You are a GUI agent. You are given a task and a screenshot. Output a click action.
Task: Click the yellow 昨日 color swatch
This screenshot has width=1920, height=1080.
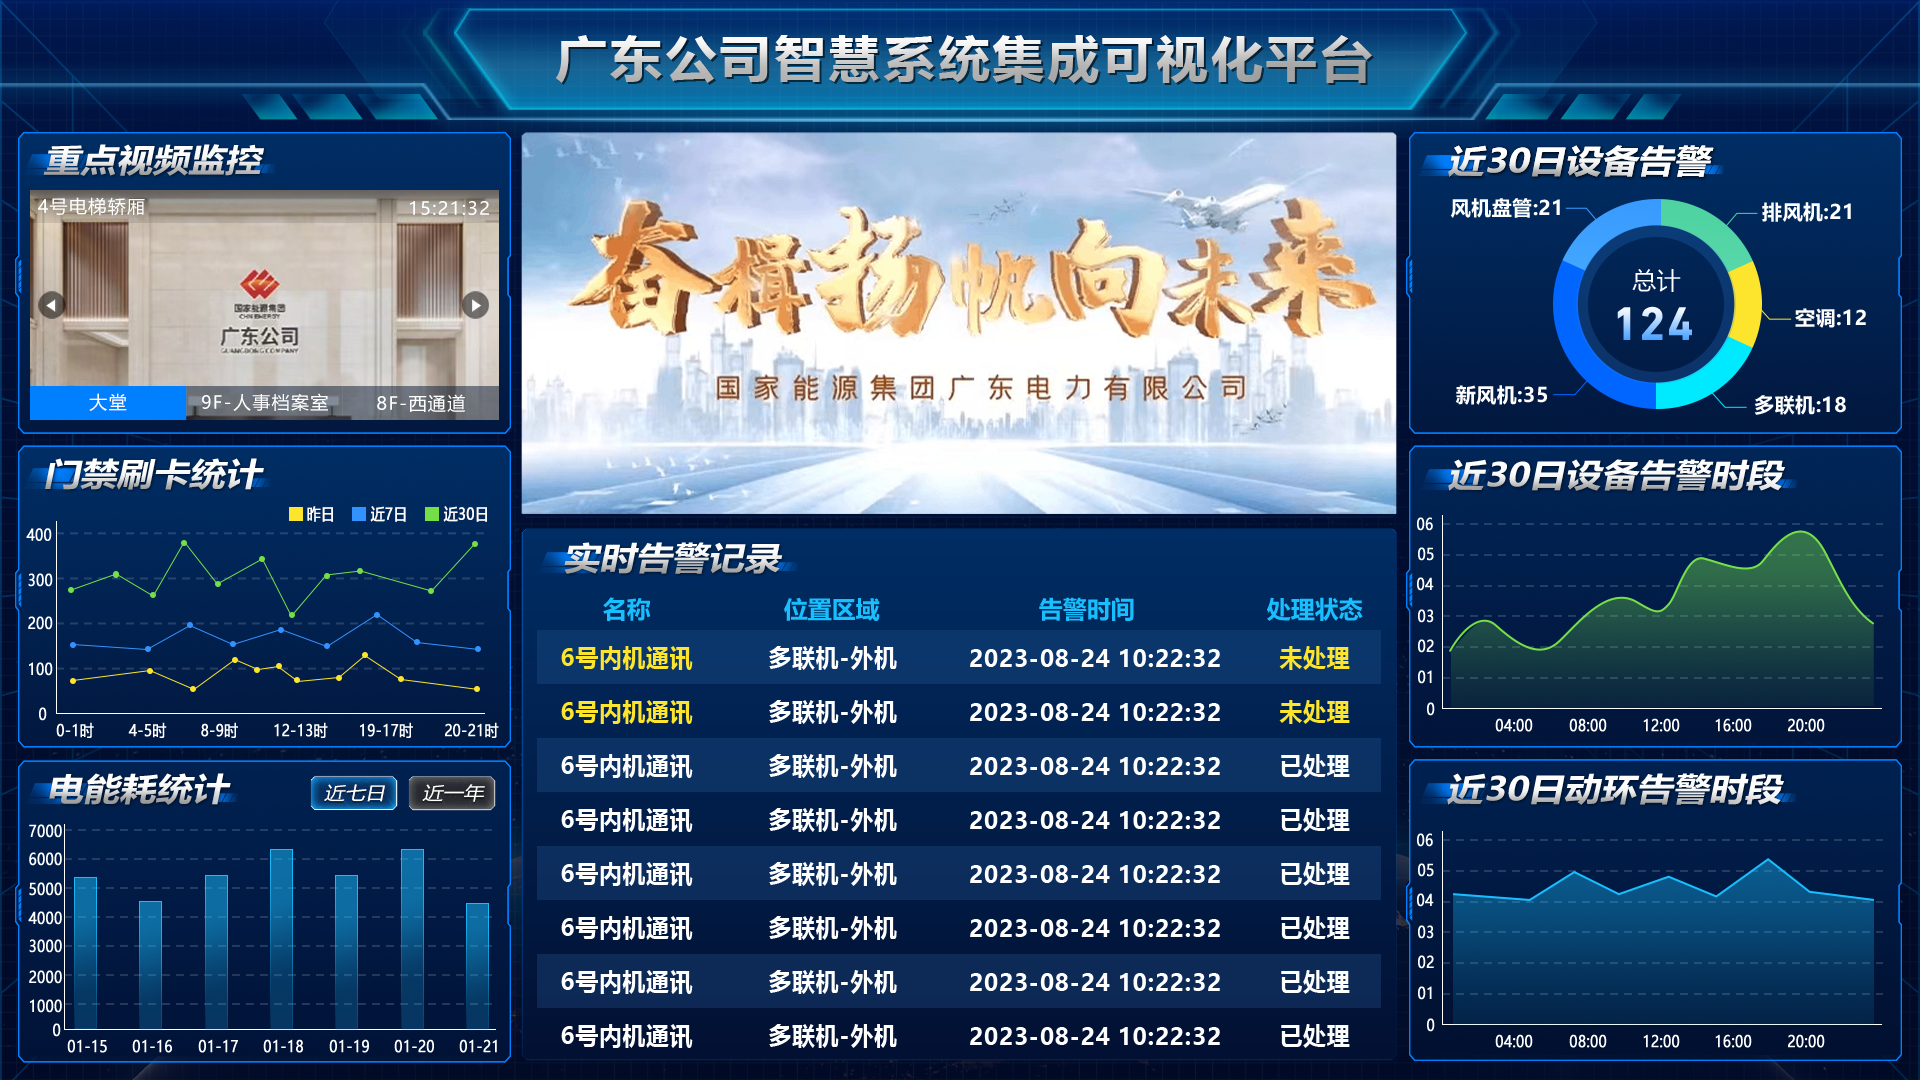(294, 515)
